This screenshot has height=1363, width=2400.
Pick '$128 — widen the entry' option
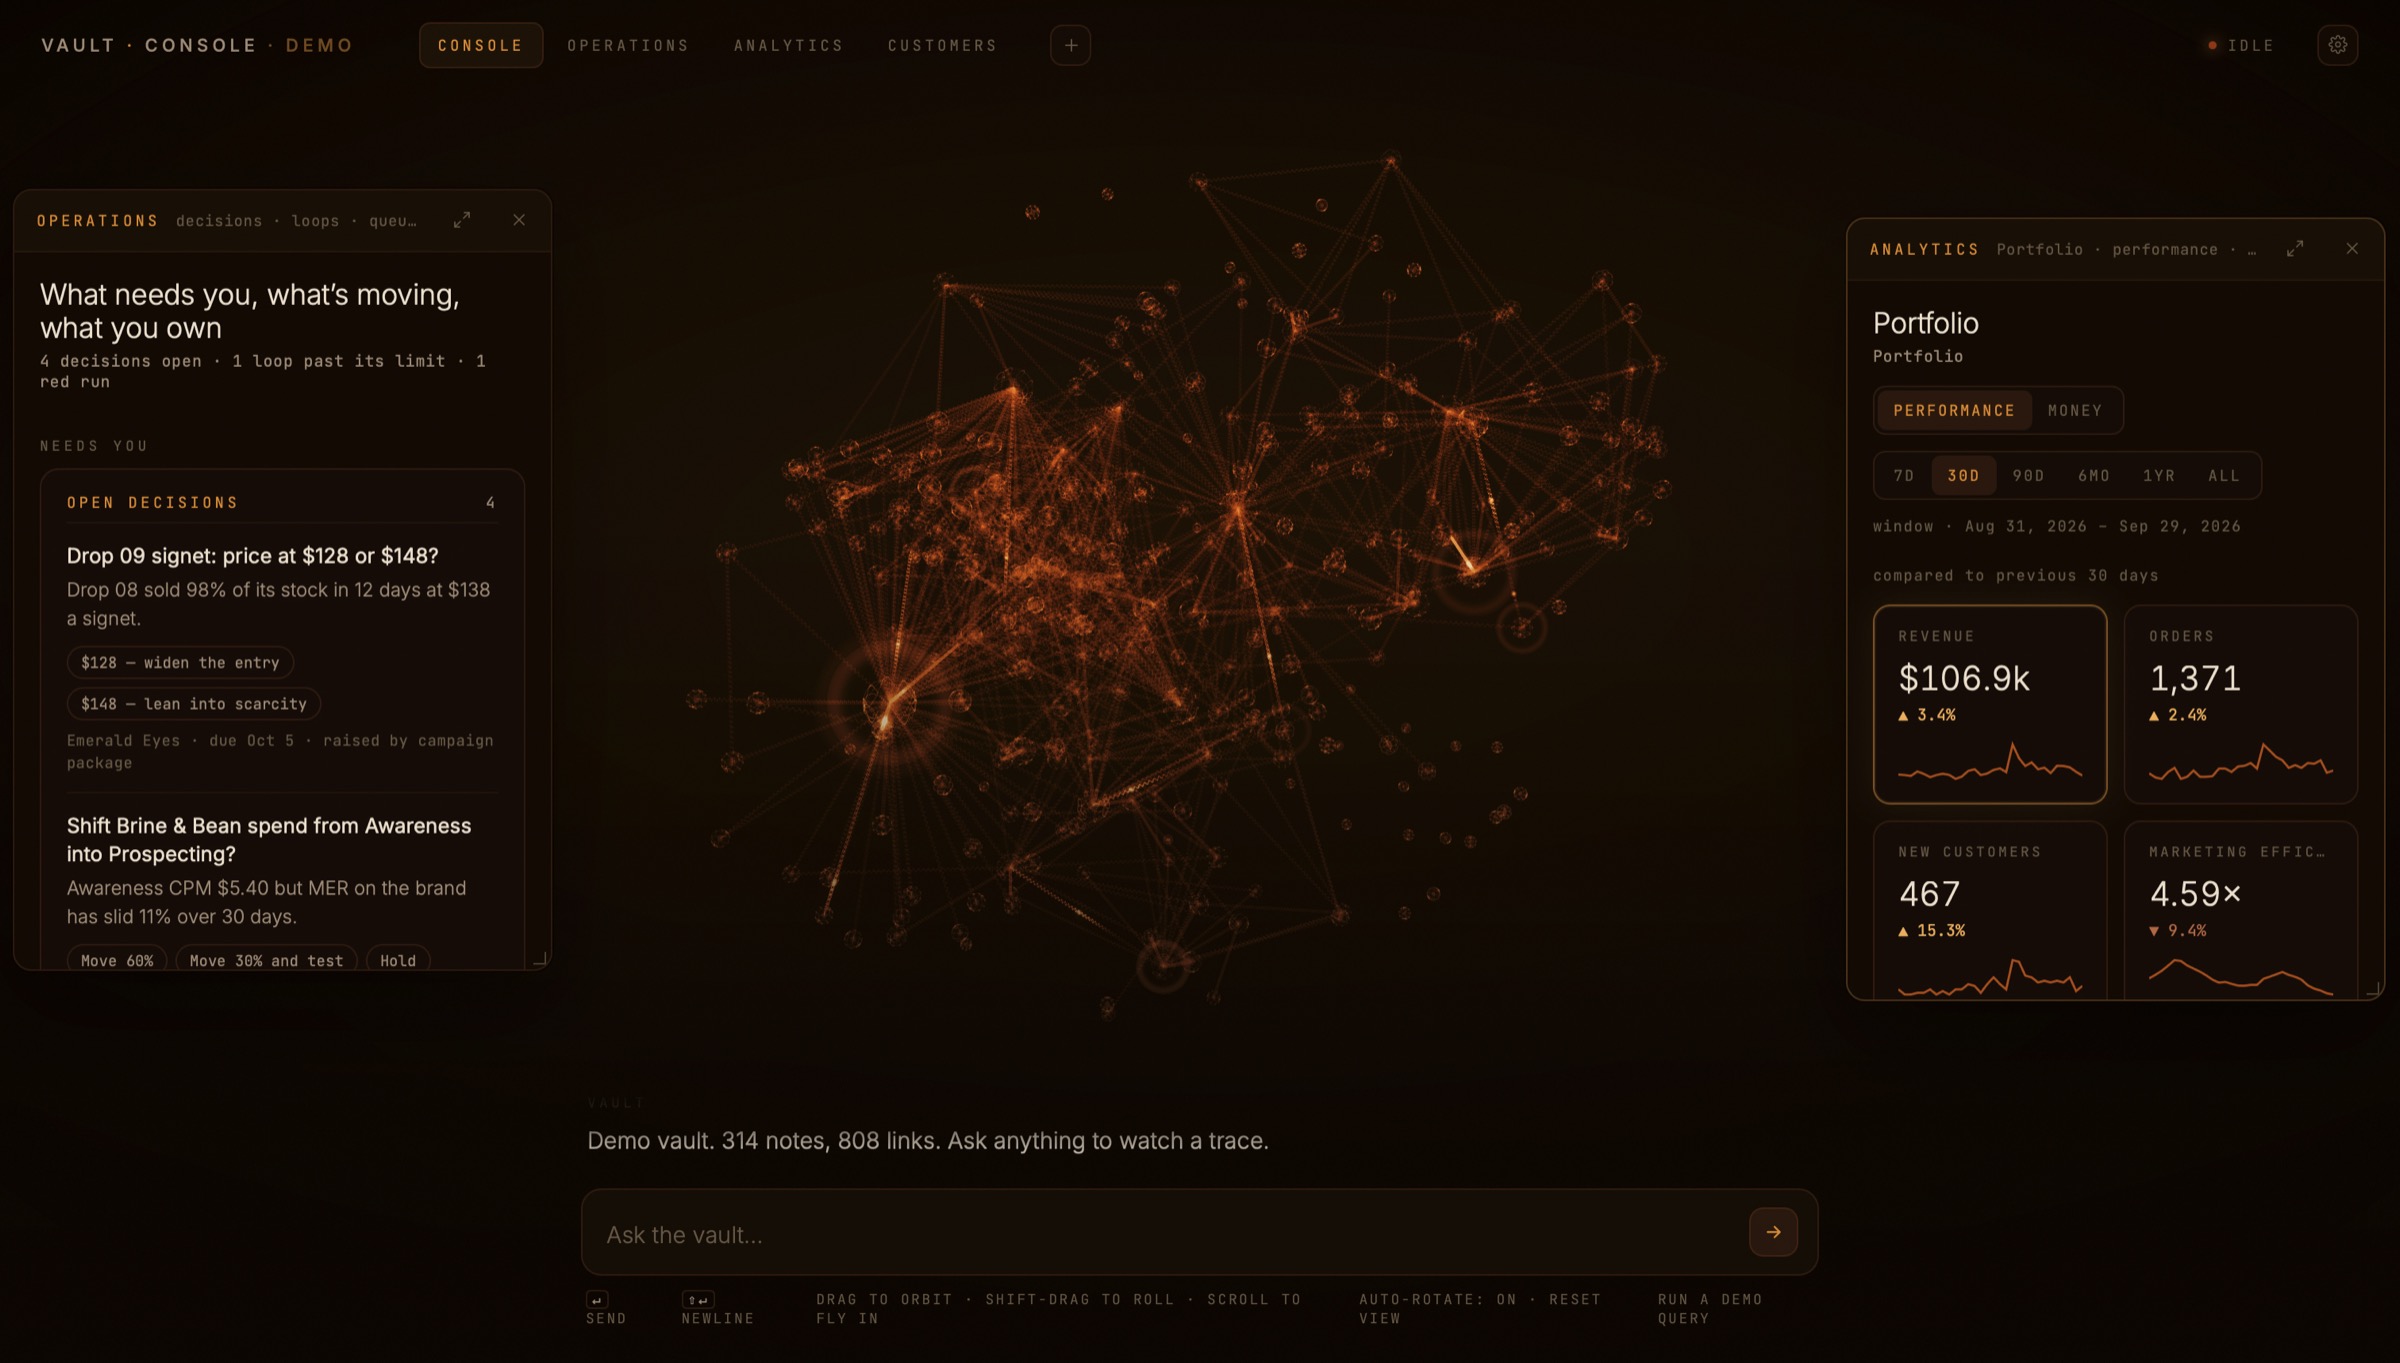(180, 662)
